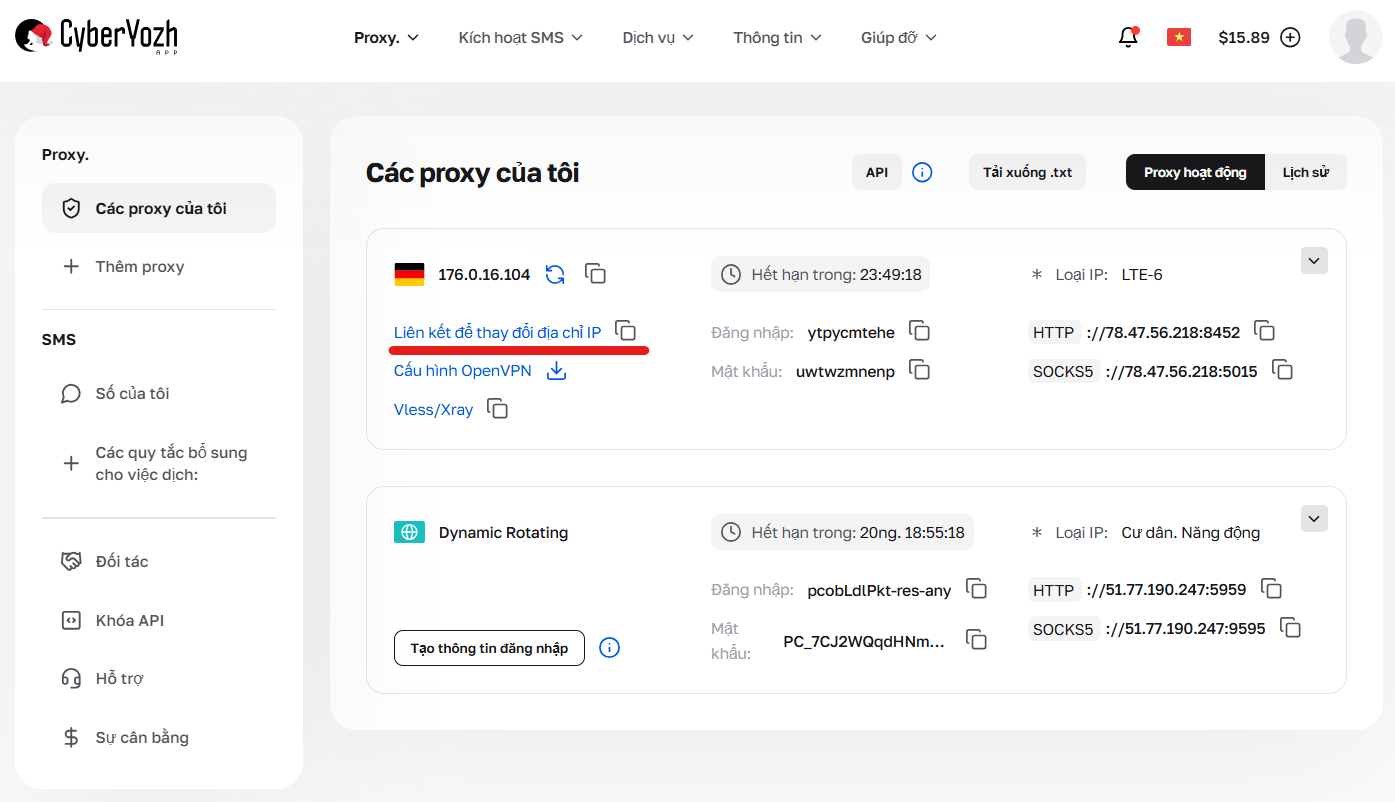
Task: Expand the Dynamic Rotating proxy details
Action: coord(1314,518)
